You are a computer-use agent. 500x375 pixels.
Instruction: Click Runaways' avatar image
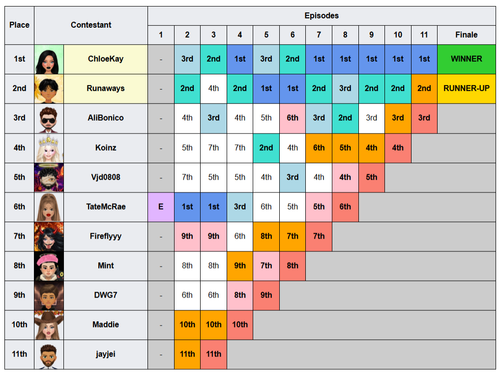pyautogui.click(x=49, y=89)
